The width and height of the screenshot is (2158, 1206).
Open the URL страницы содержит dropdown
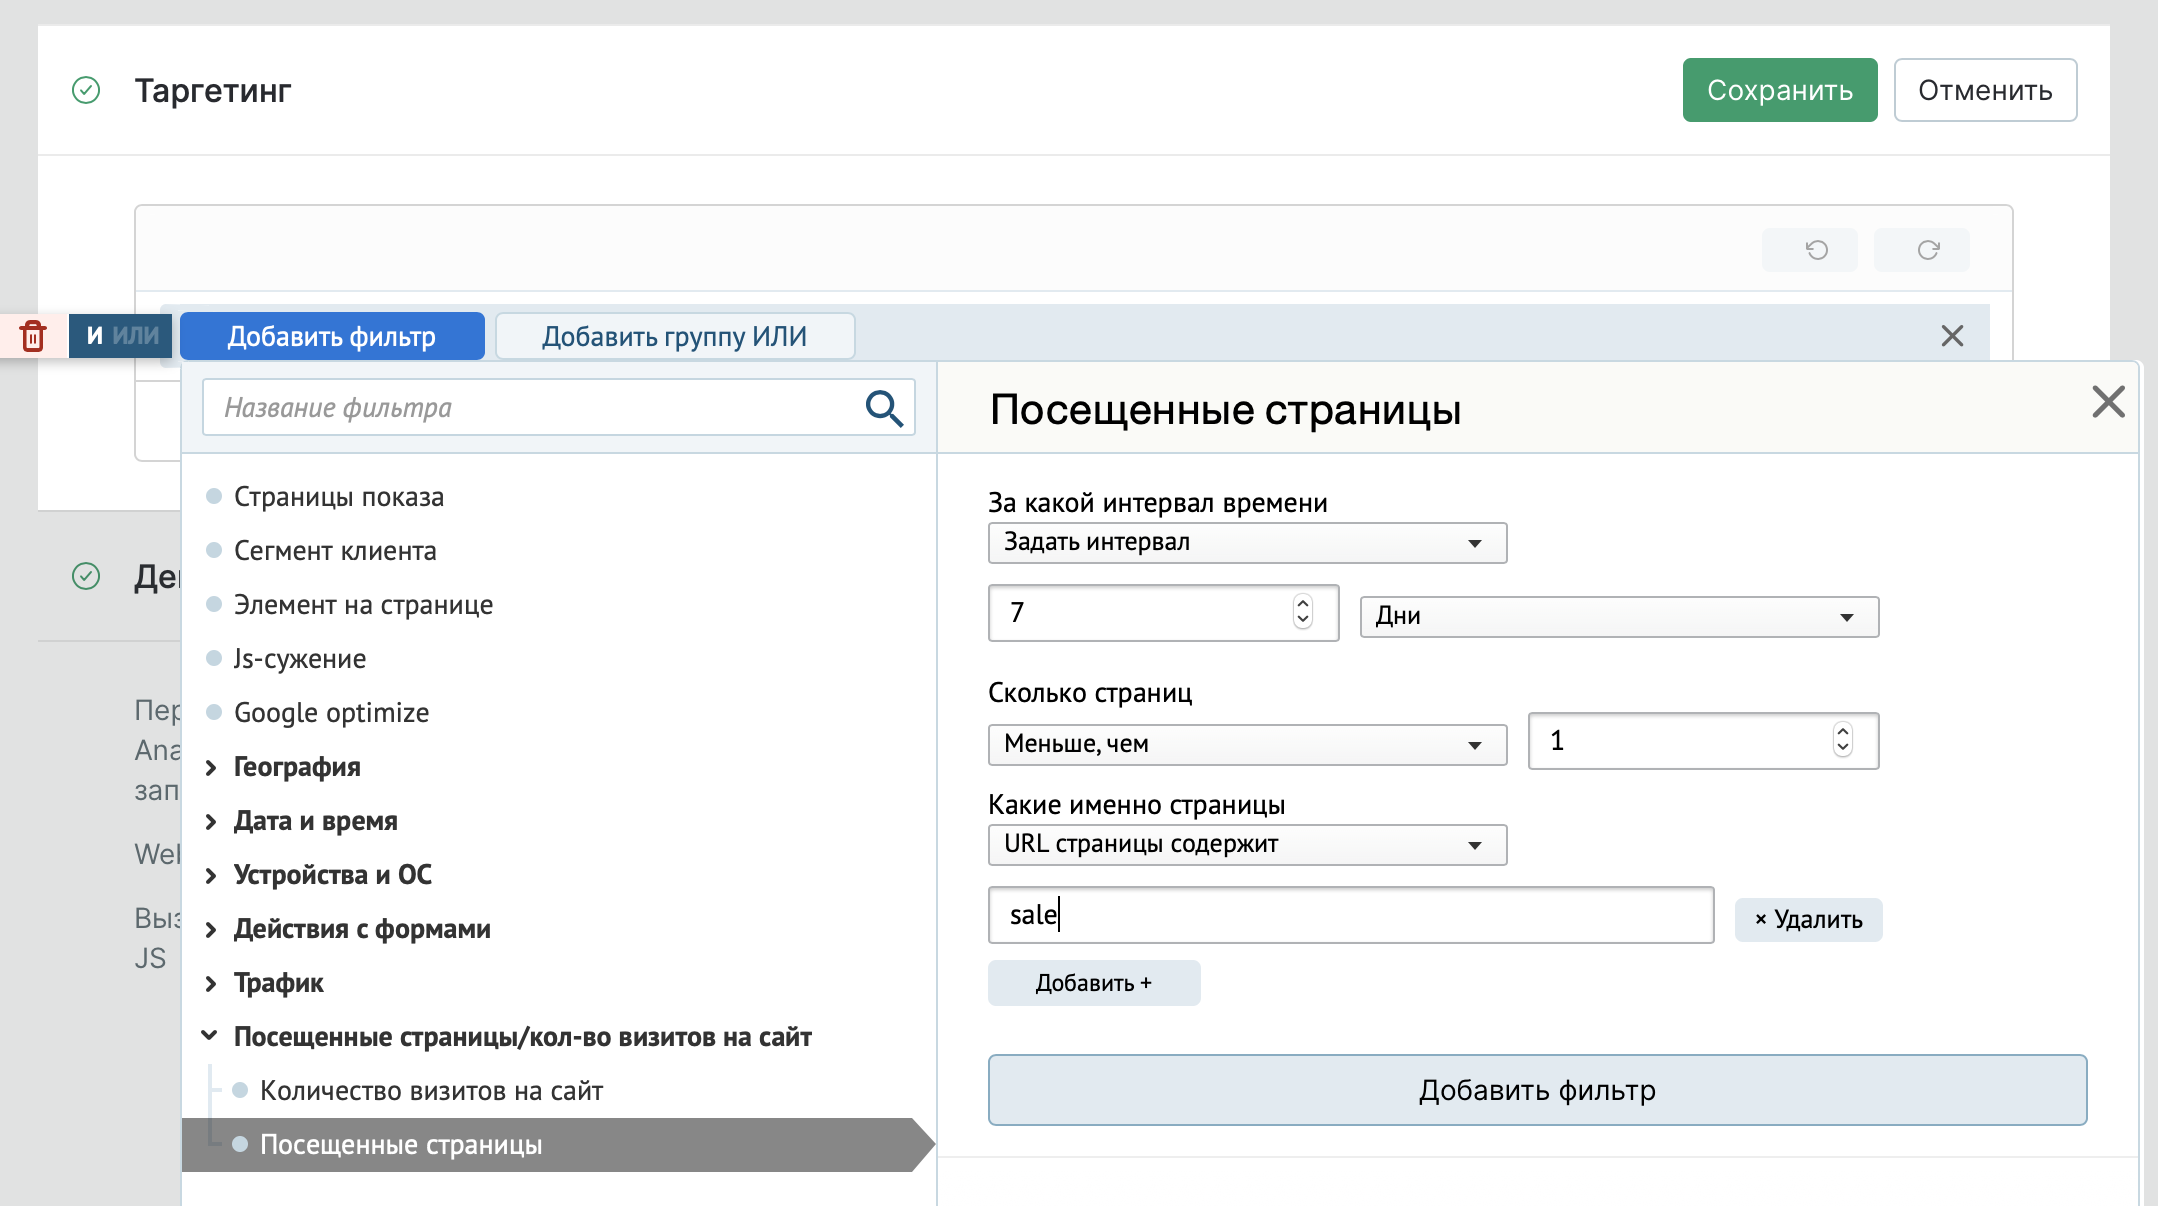tap(1247, 845)
